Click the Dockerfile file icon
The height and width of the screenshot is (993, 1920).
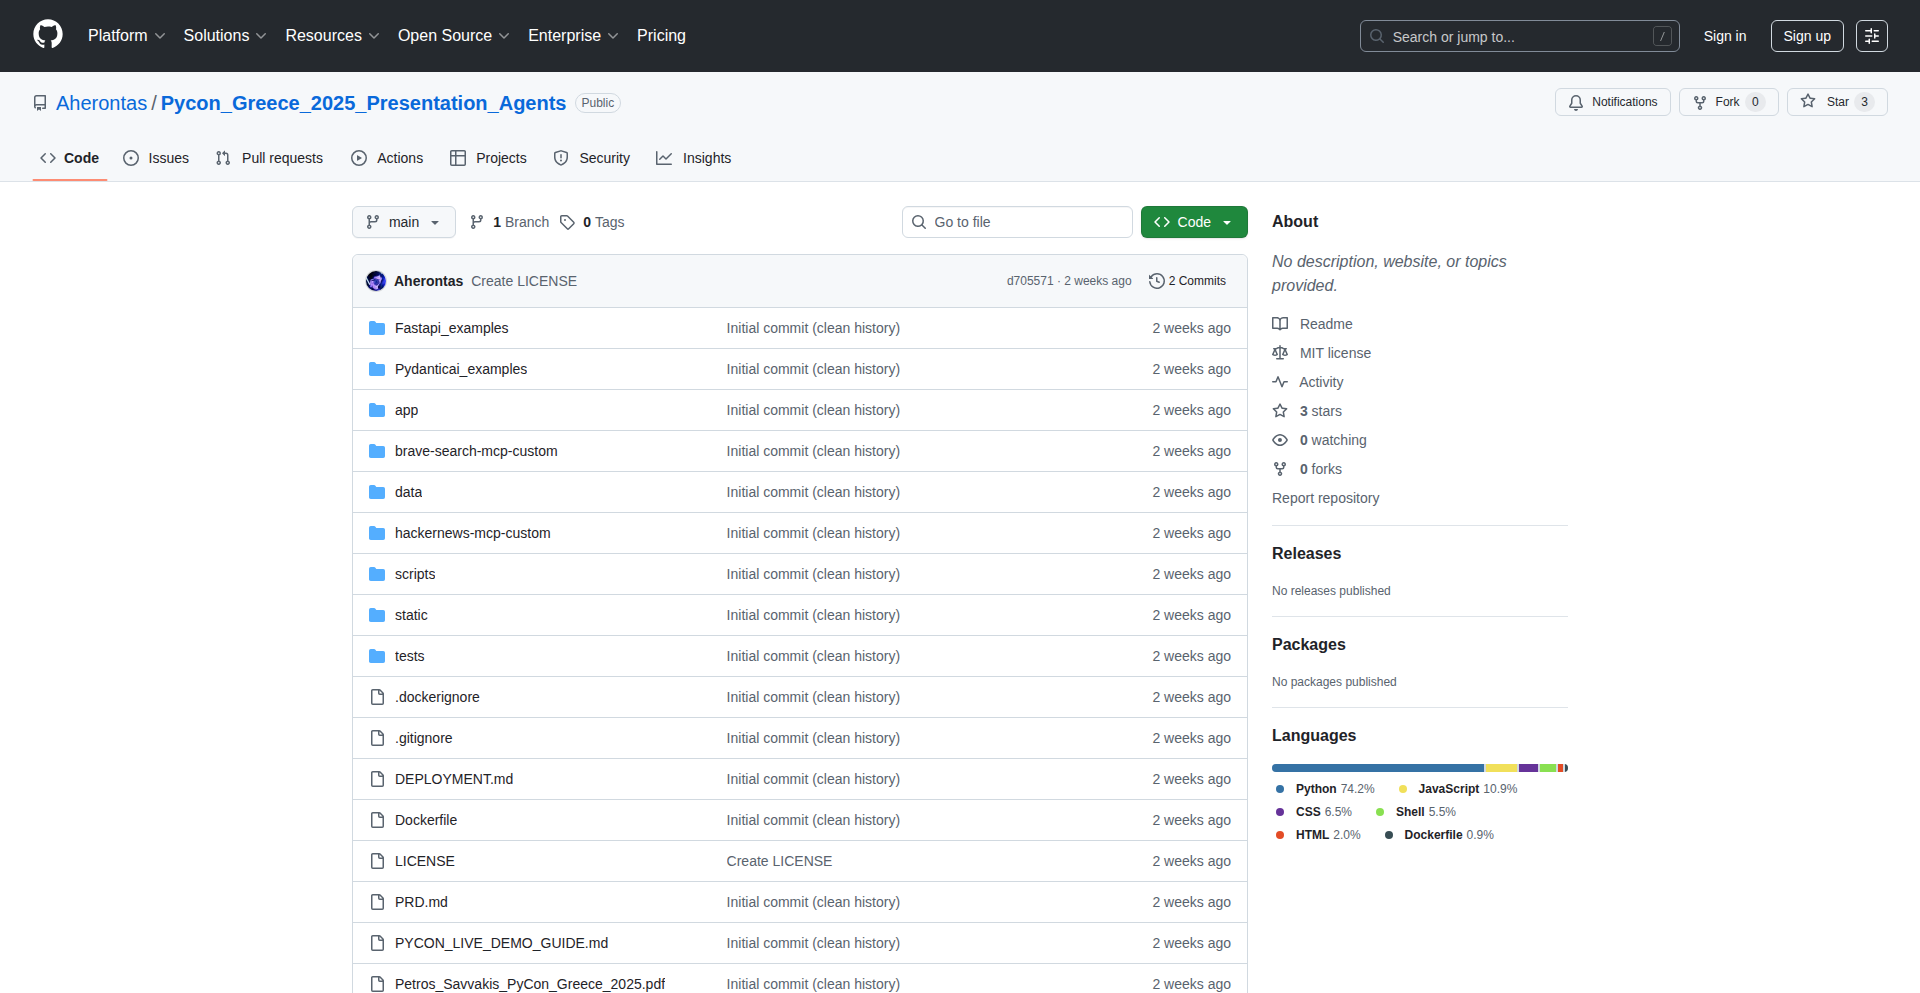tap(377, 820)
